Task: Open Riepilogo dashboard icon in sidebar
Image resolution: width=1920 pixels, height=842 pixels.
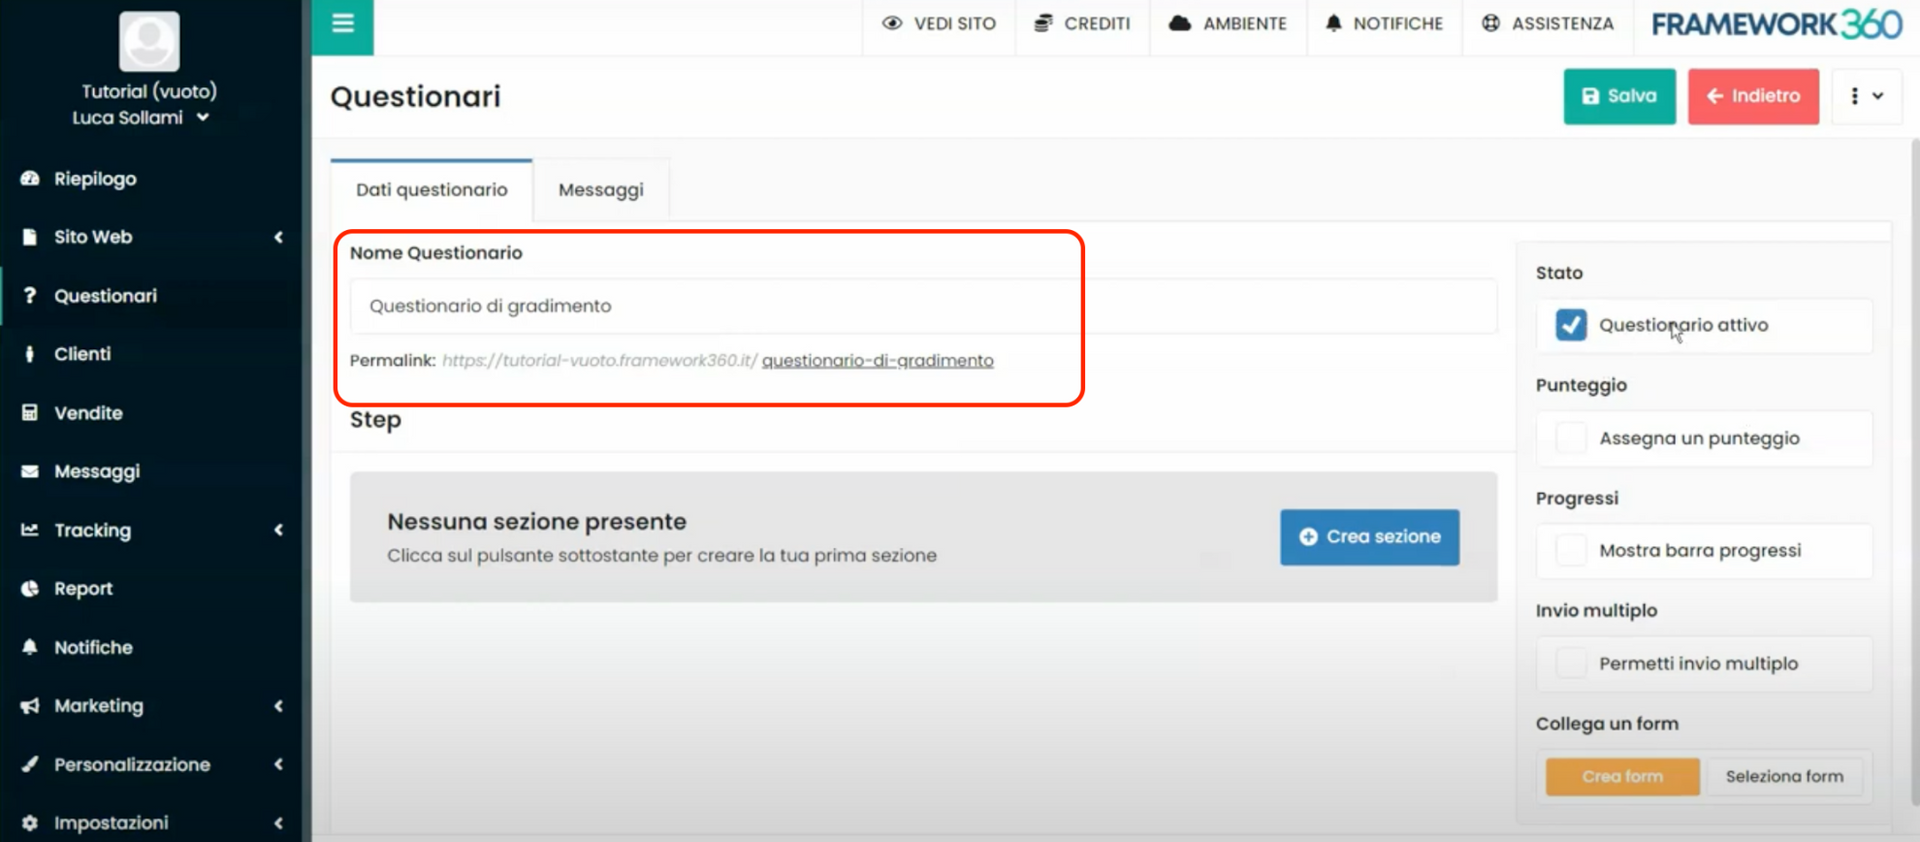Action: [30, 178]
